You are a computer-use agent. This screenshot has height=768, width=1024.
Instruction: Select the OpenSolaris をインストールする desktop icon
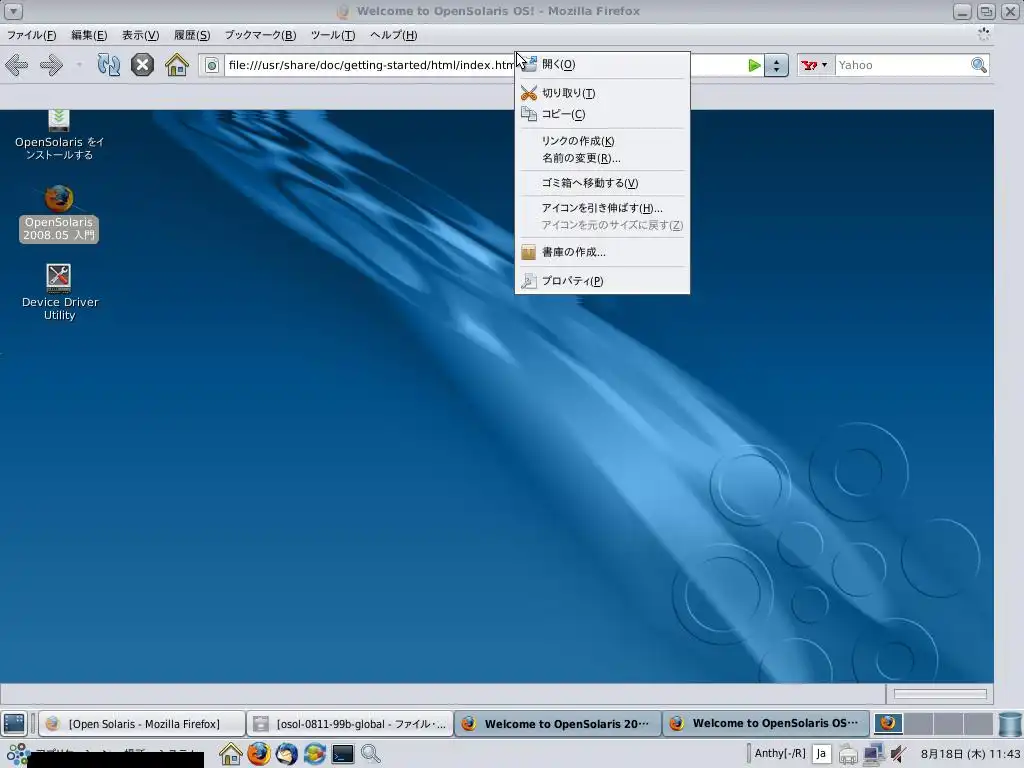[59, 136]
